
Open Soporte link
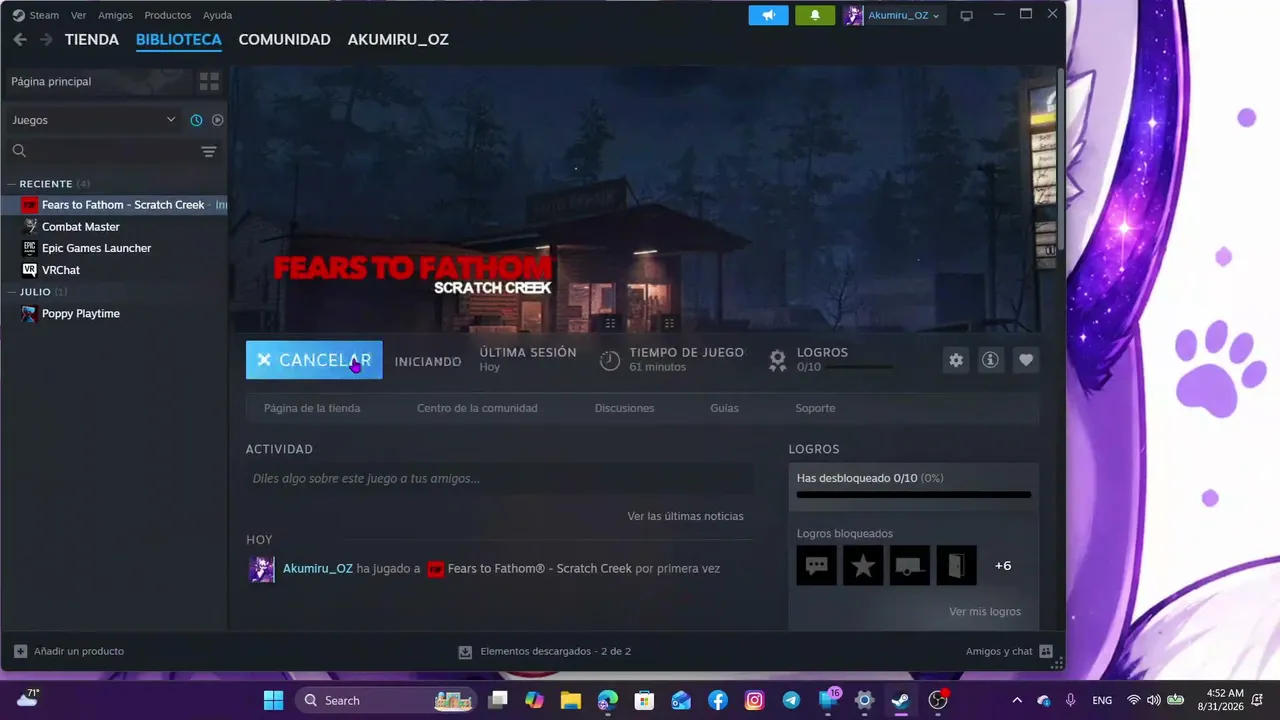[x=815, y=408]
